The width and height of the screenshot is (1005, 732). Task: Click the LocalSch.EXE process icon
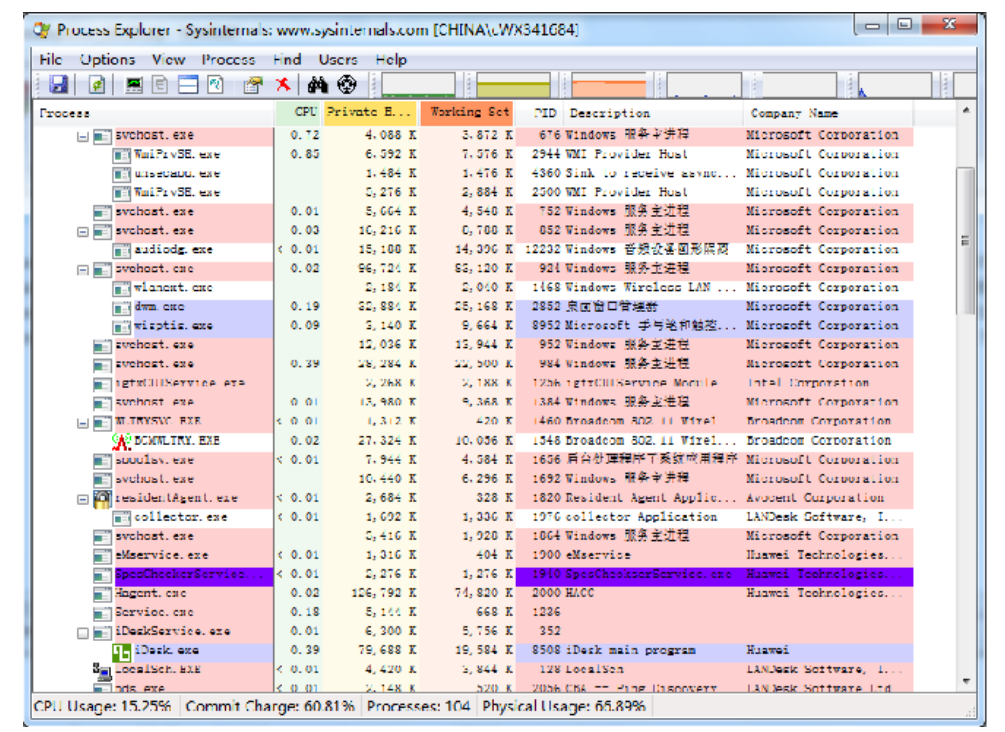pyautogui.click(x=102, y=670)
